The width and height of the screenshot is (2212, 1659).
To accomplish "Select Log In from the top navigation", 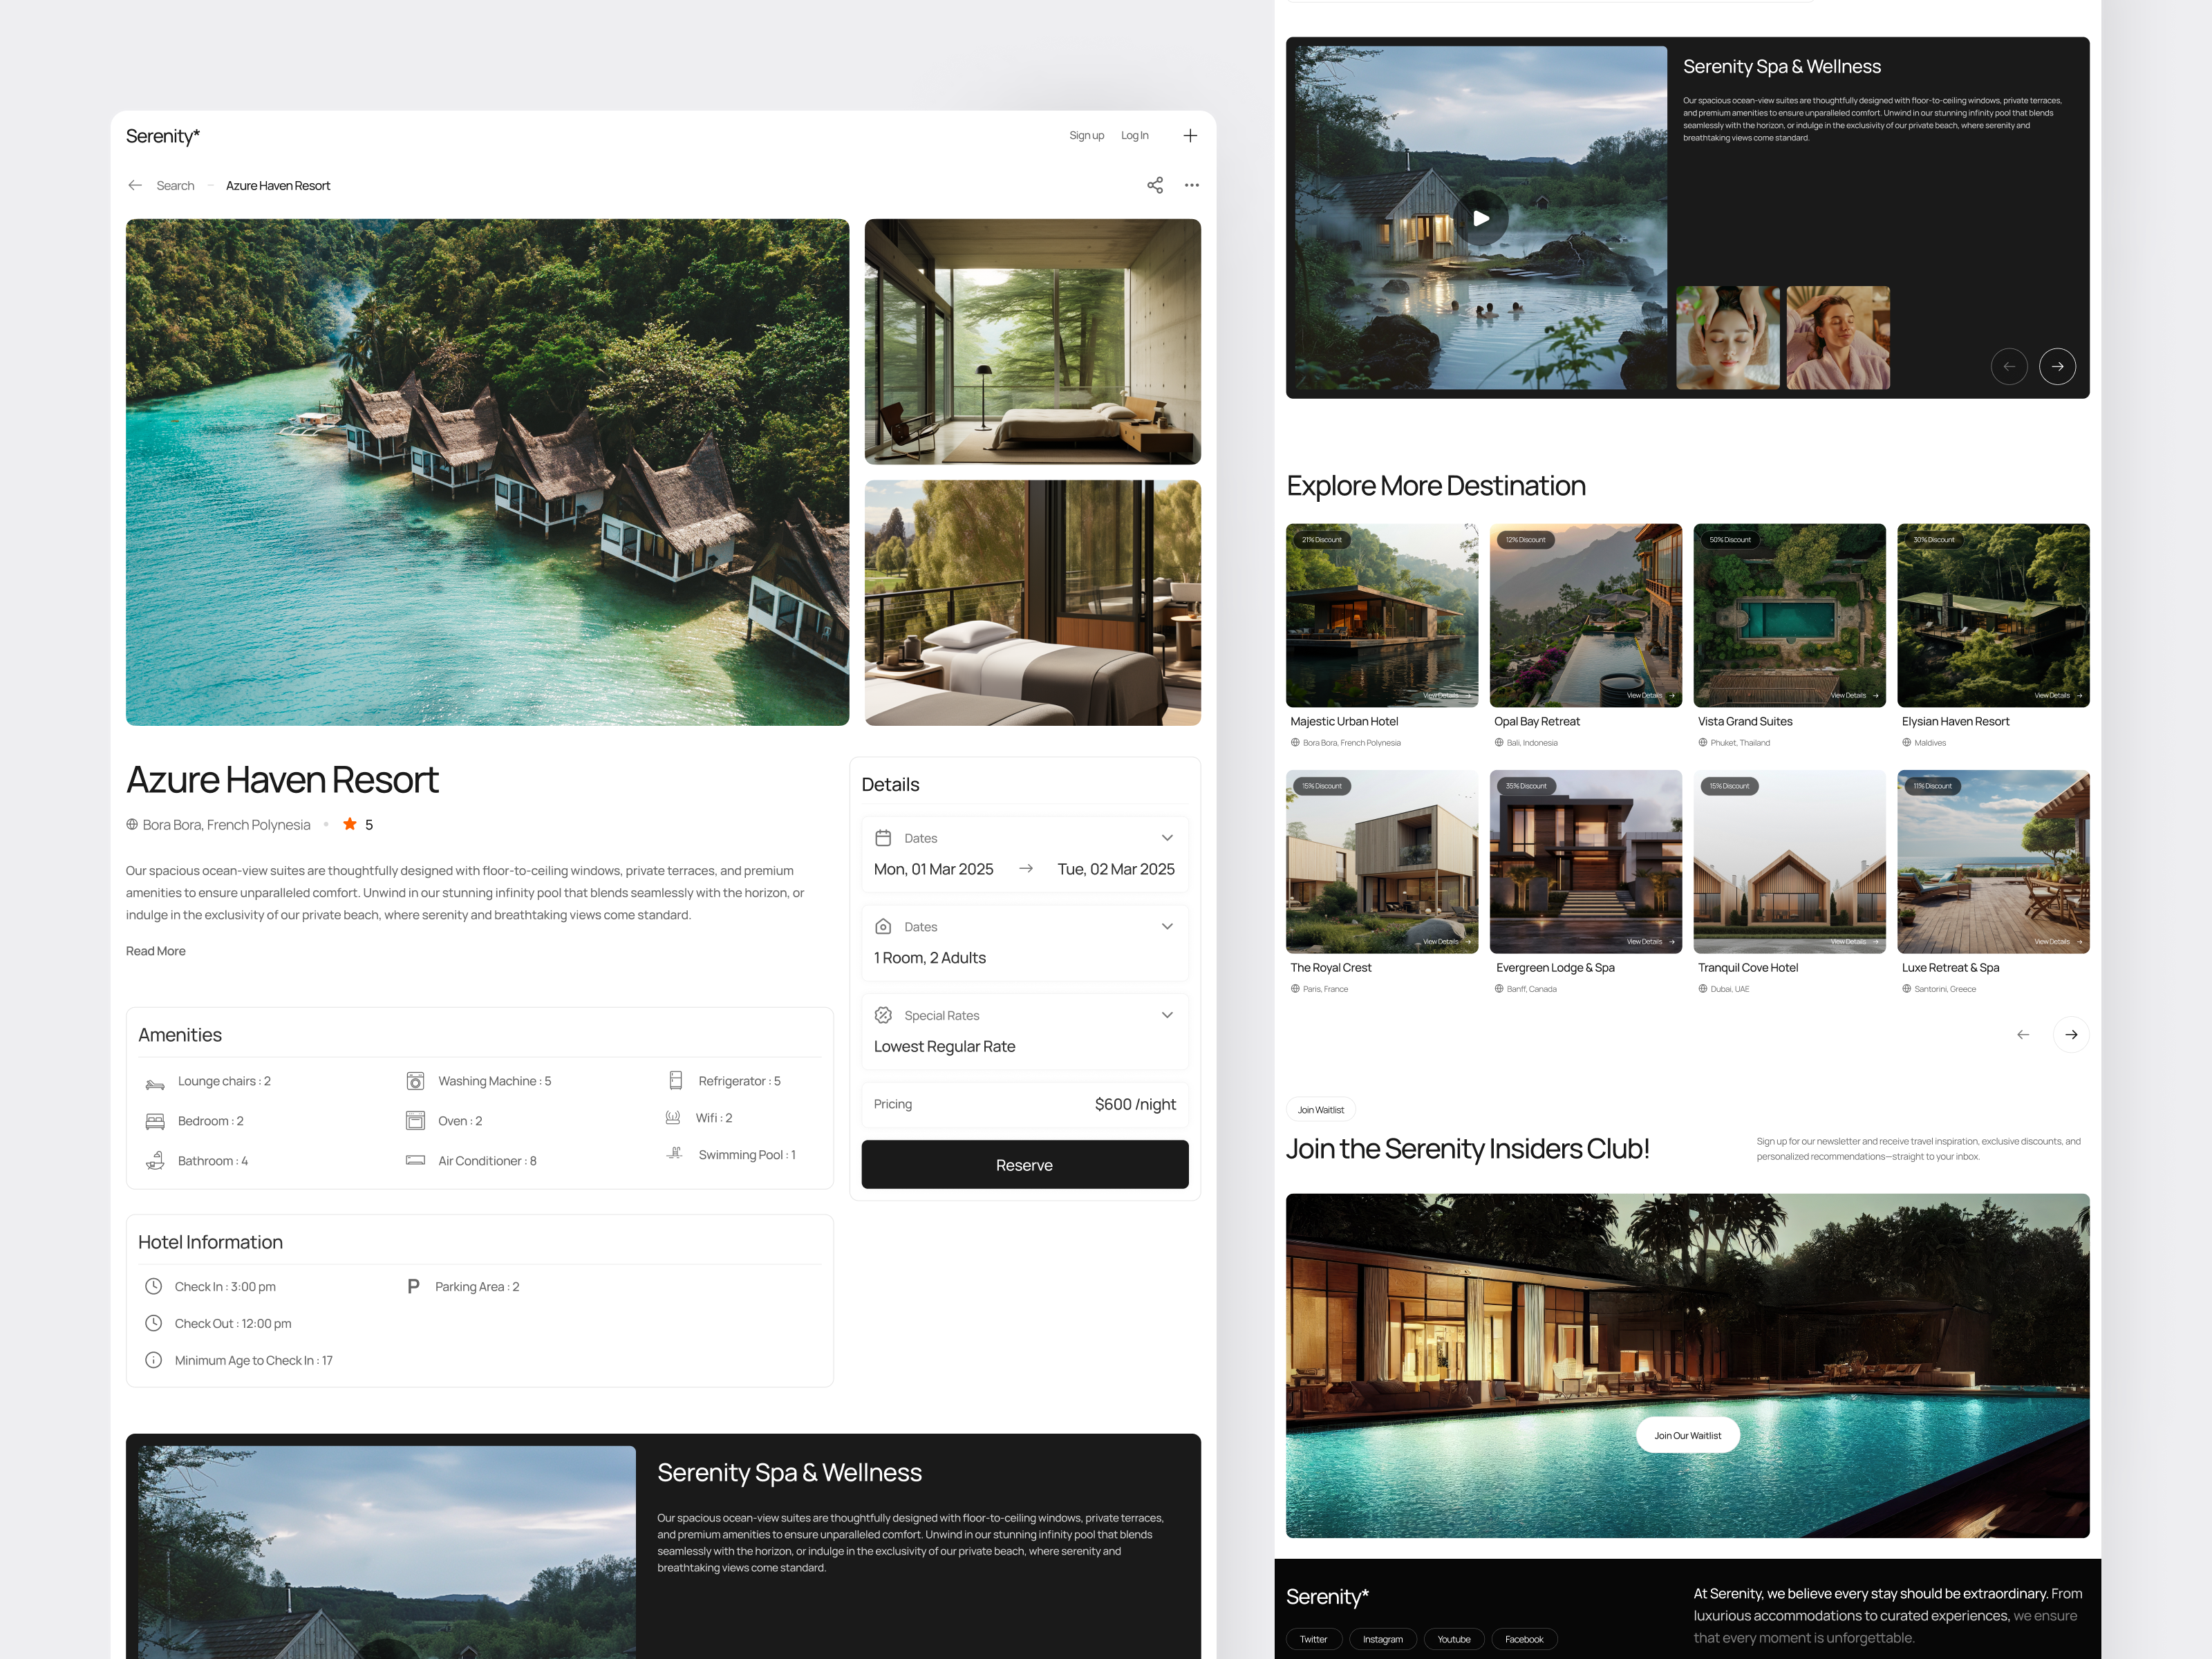I will pos(1134,135).
